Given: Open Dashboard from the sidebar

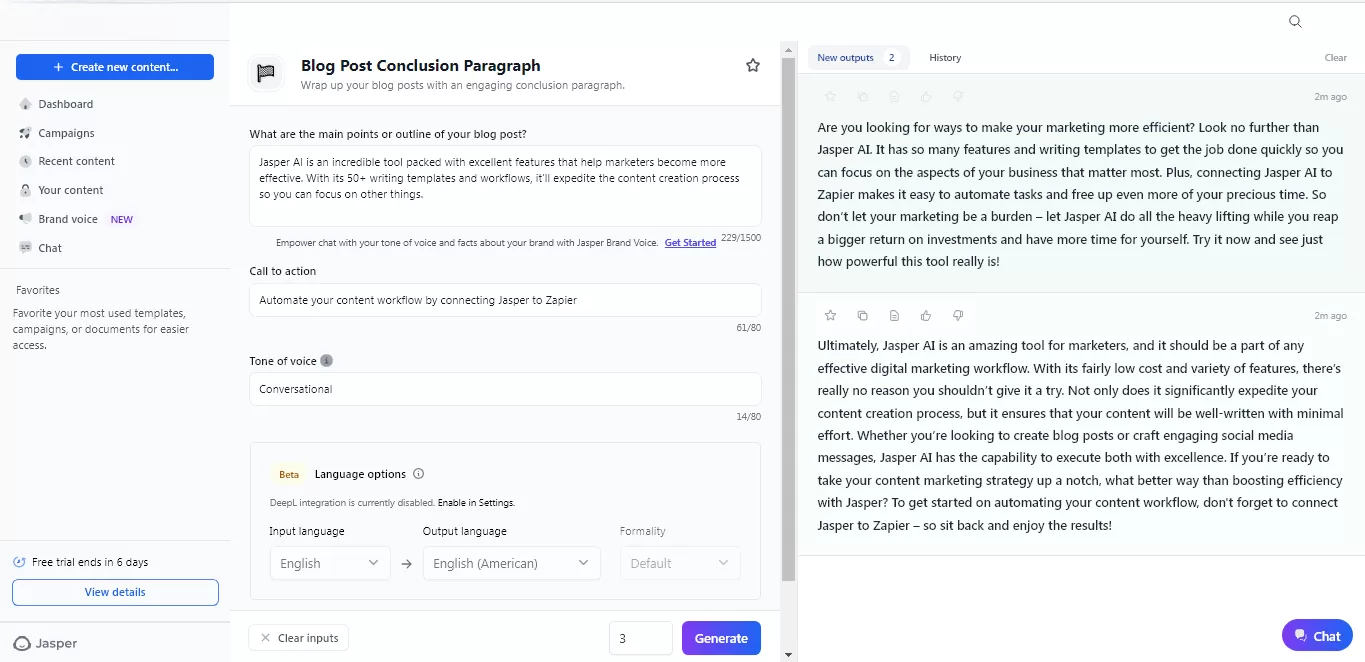Looking at the screenshot, I should point(65,104).
